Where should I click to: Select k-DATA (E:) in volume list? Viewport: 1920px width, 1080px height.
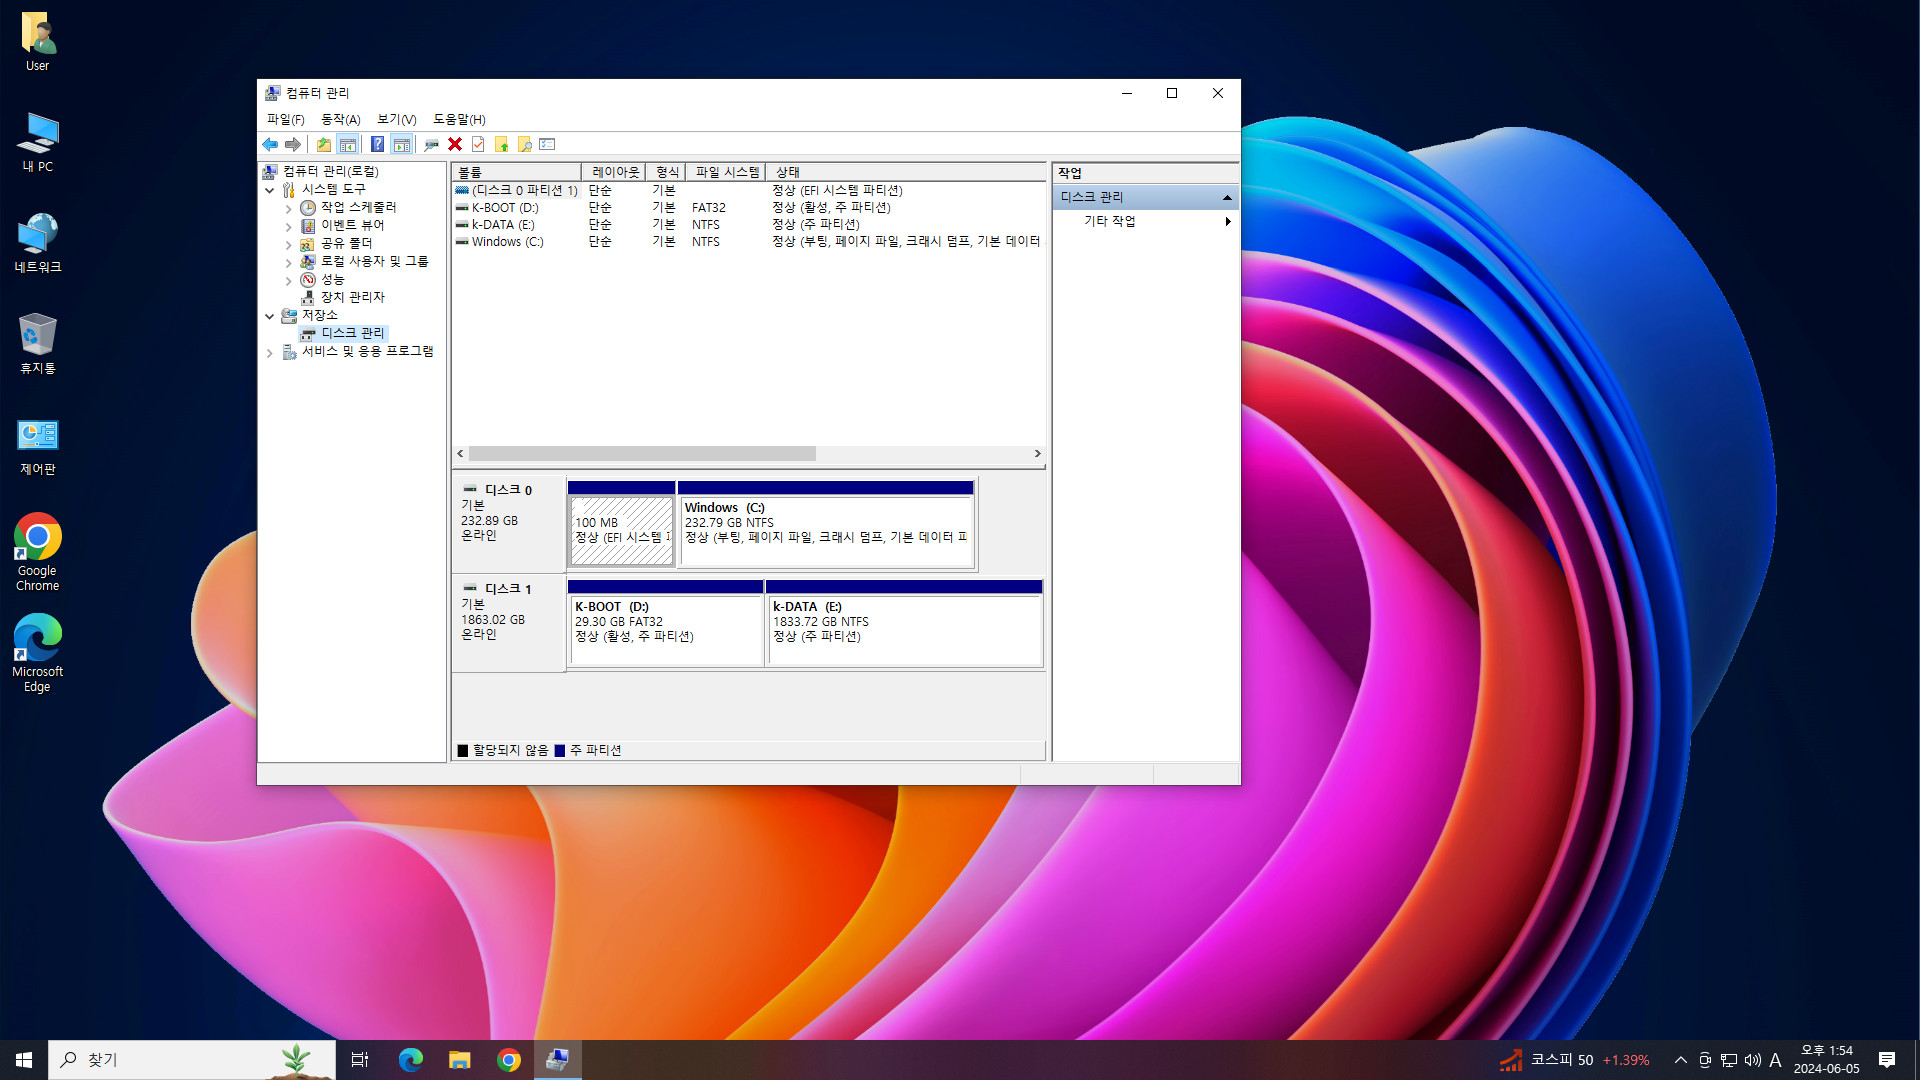(x=749, y=224)
